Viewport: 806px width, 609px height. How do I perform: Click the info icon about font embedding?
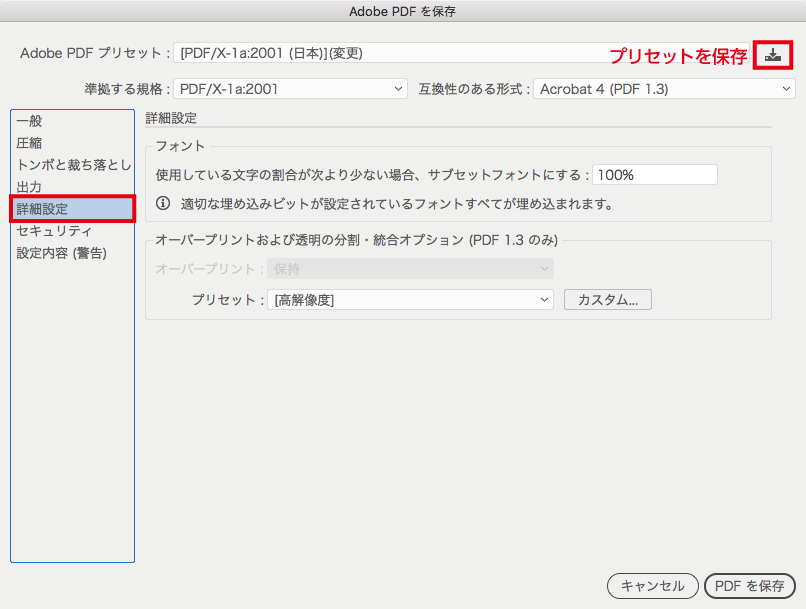point(163,203)
